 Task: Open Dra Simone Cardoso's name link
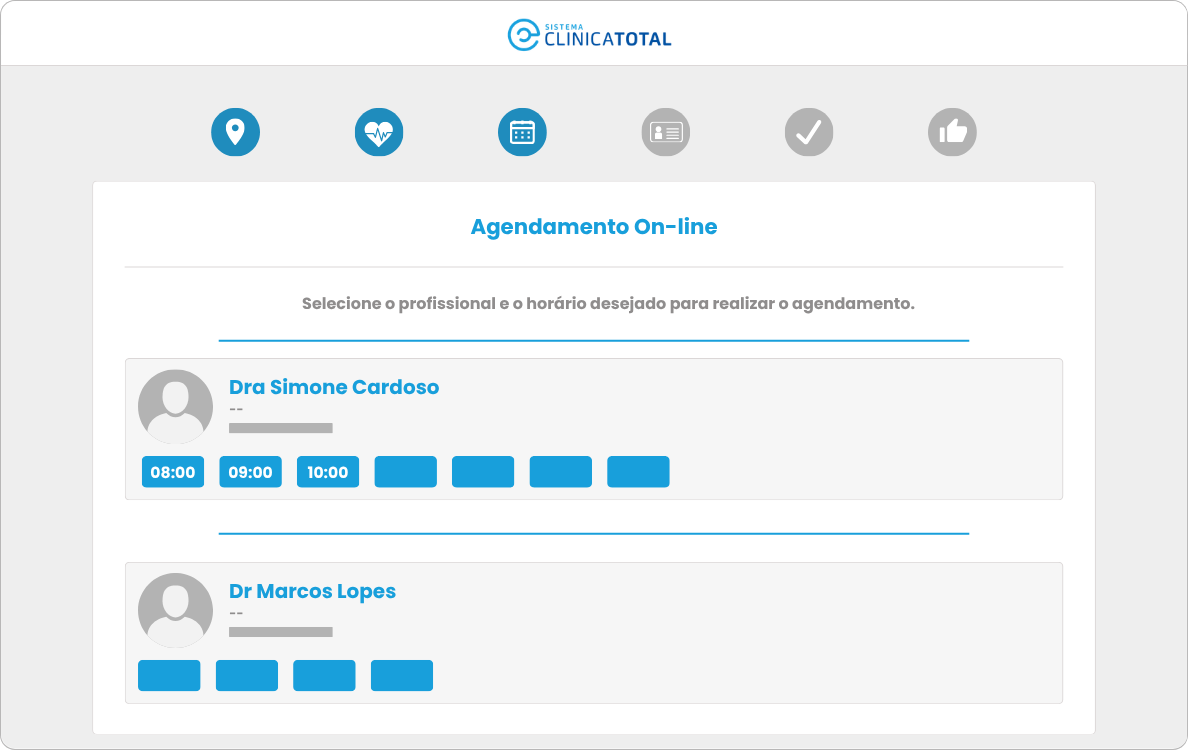334,387
